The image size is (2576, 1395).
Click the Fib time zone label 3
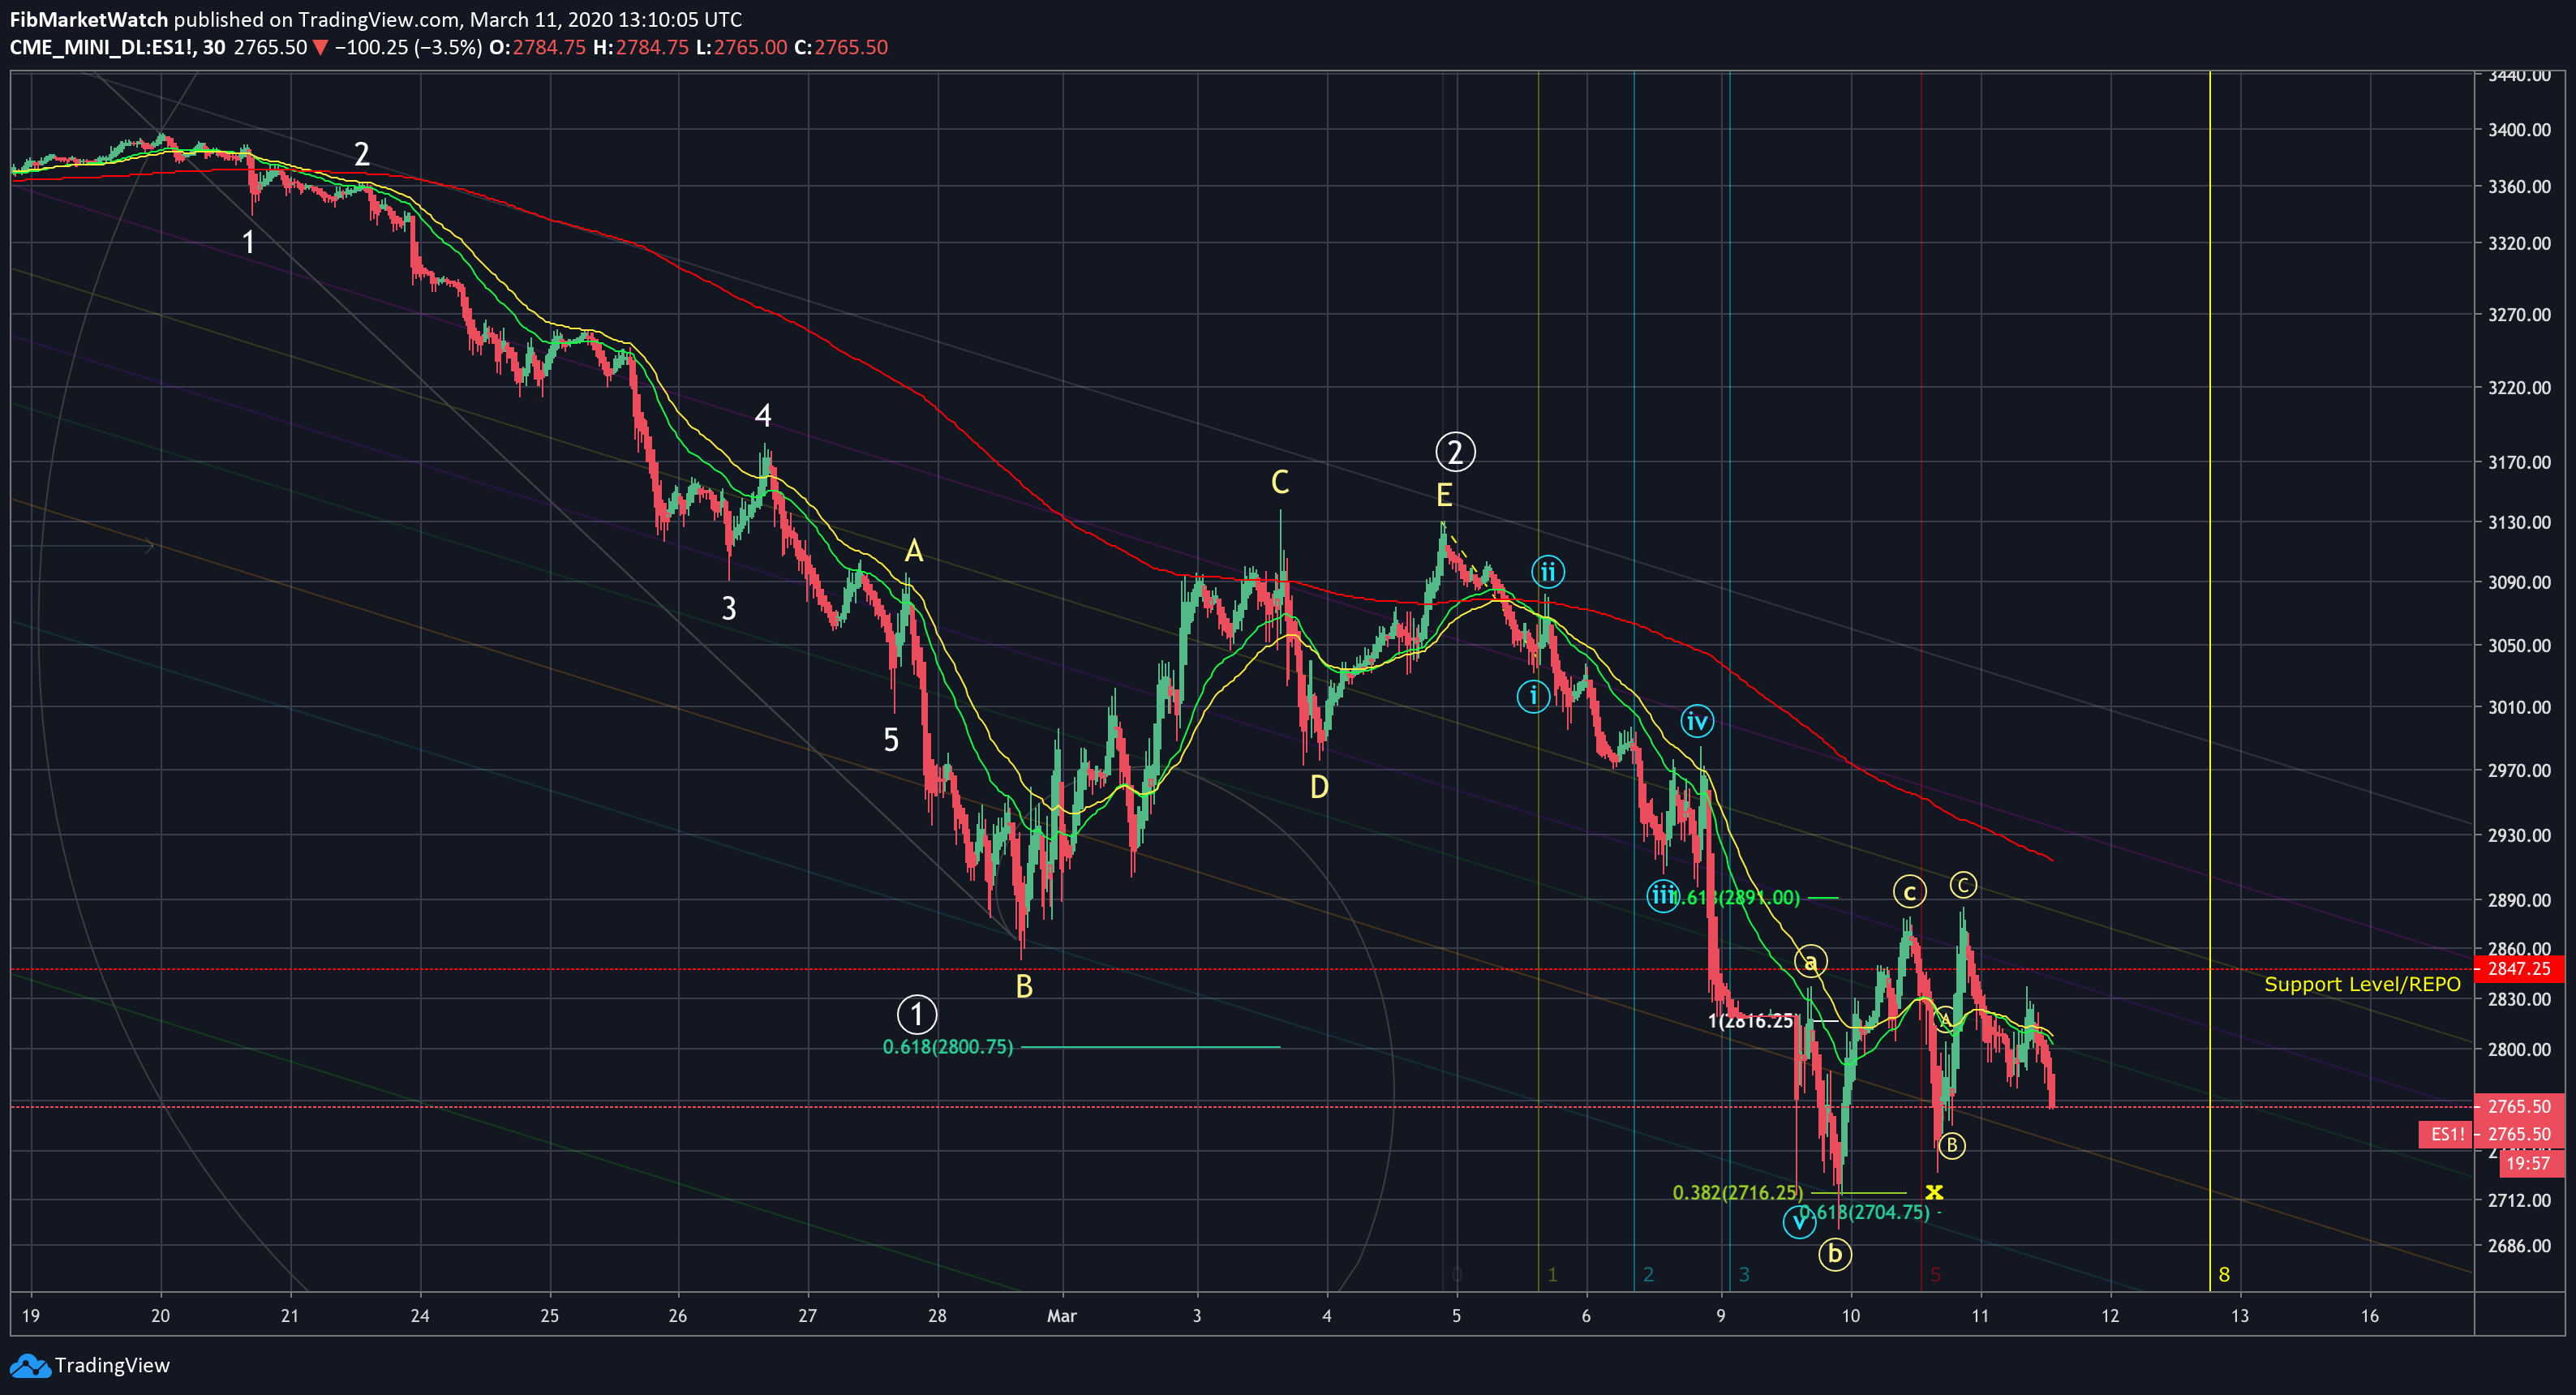point(1744,1275)
